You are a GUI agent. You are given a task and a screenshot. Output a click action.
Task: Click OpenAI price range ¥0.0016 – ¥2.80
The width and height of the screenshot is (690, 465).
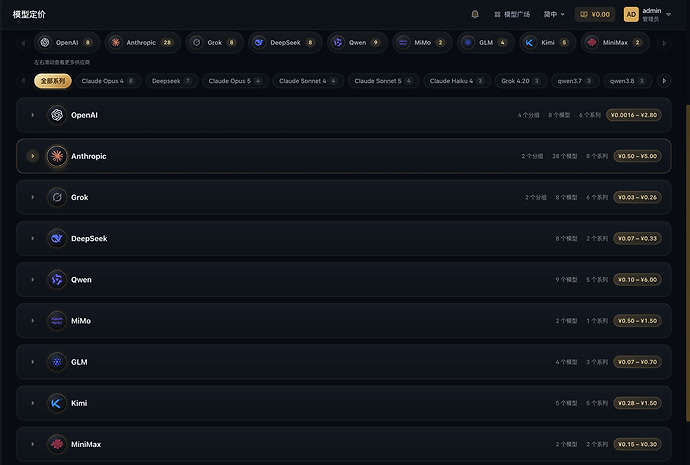(x=634, y=115)
